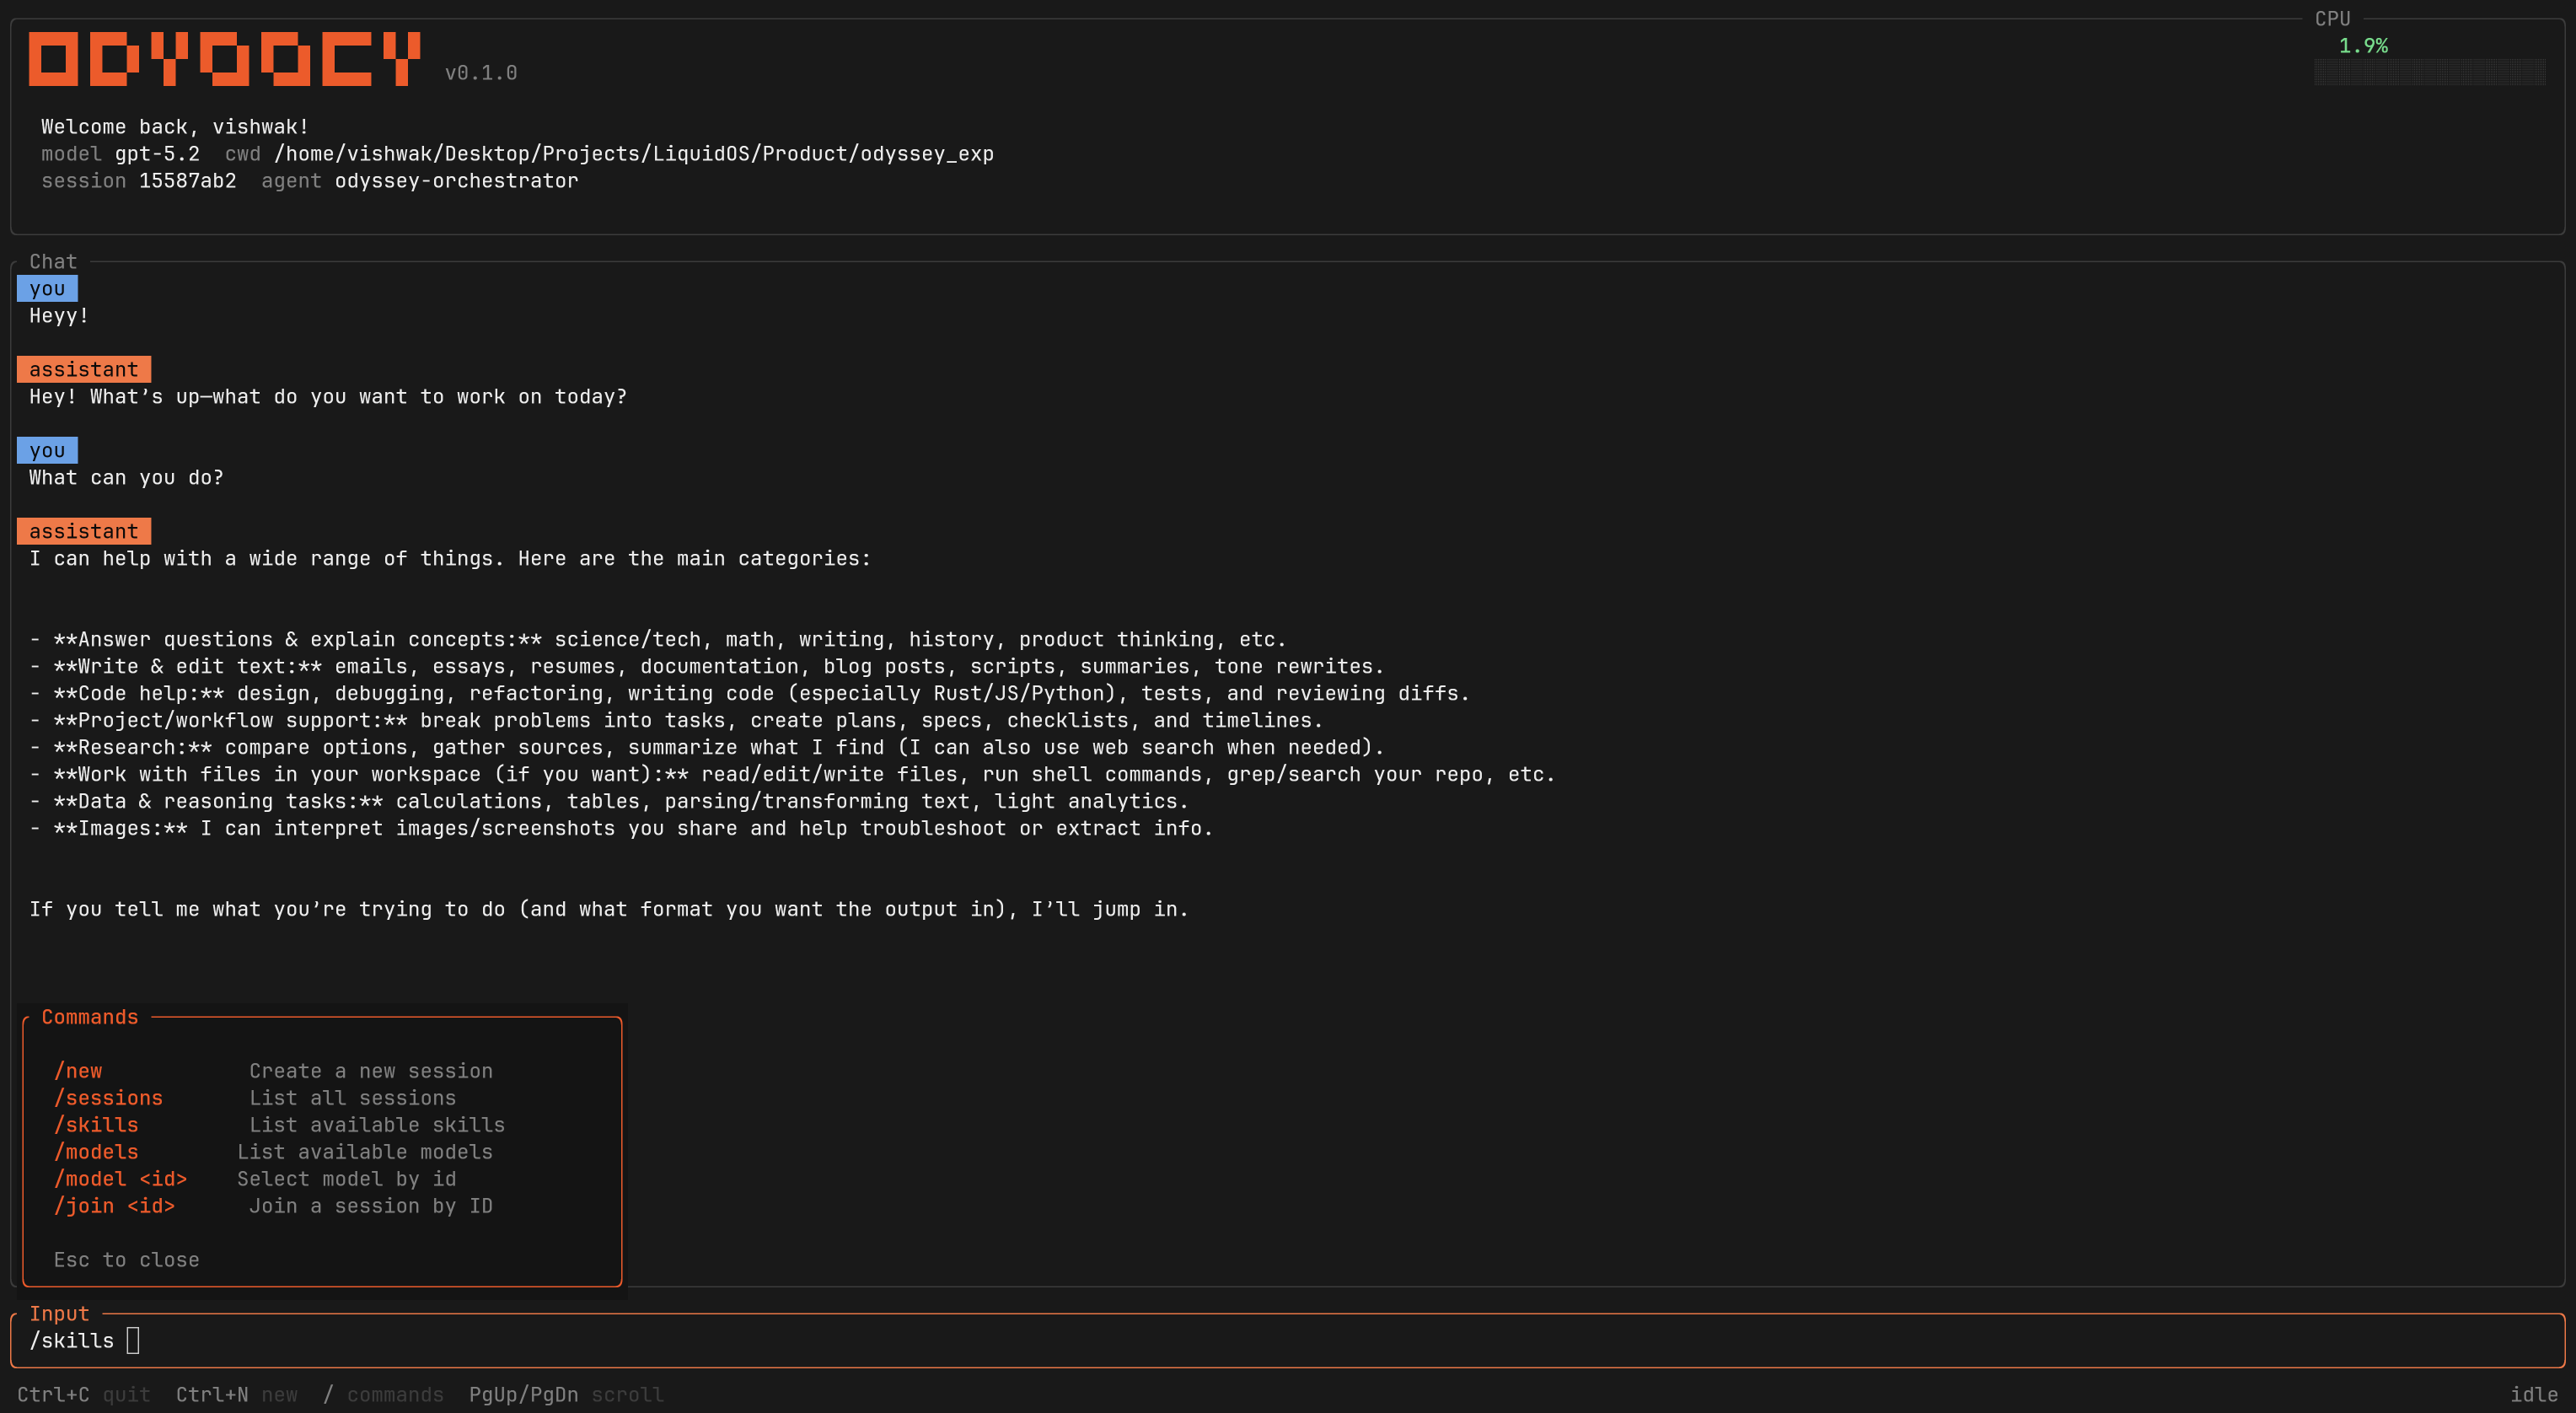2576x1413 pixels.
Task: Select the /new command in Commands popup
Action: tap(78, 1071)
